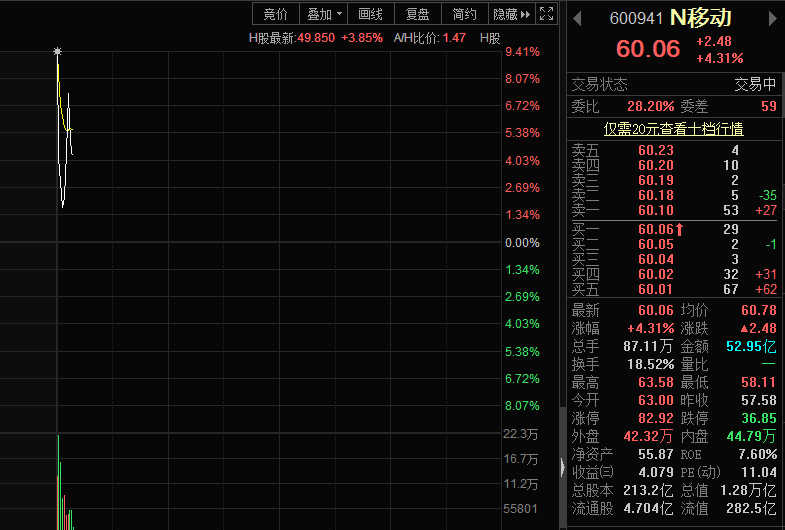Viewport: 785px width, 530px height.
Task: Click the H股 label in header
Action: point(490,38)
